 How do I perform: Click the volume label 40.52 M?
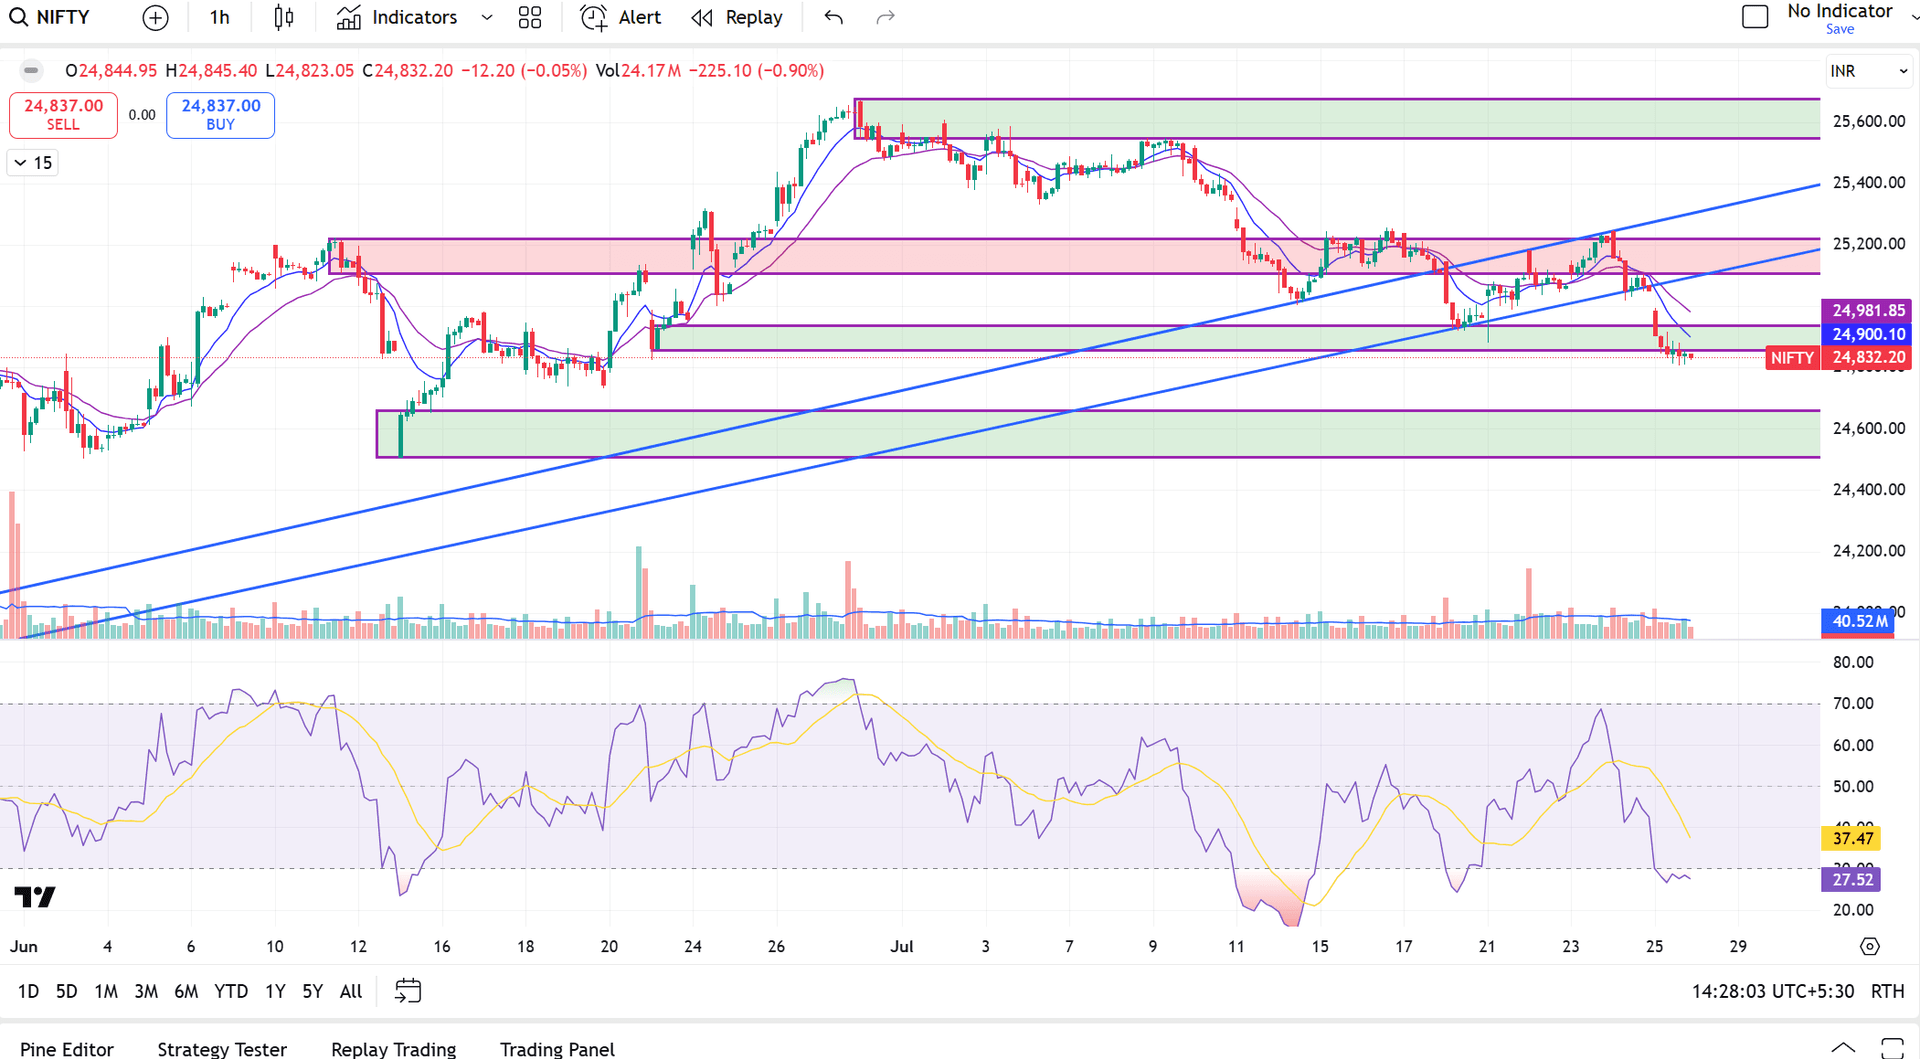tap(1859, 621)
